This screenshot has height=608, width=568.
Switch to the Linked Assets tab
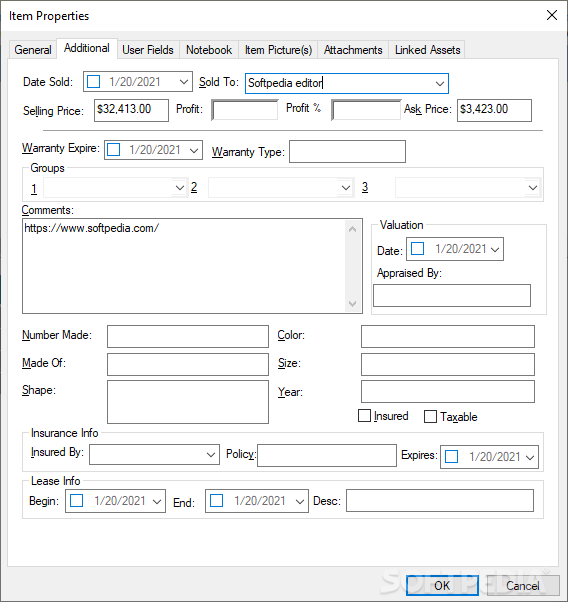pos(427,50)
